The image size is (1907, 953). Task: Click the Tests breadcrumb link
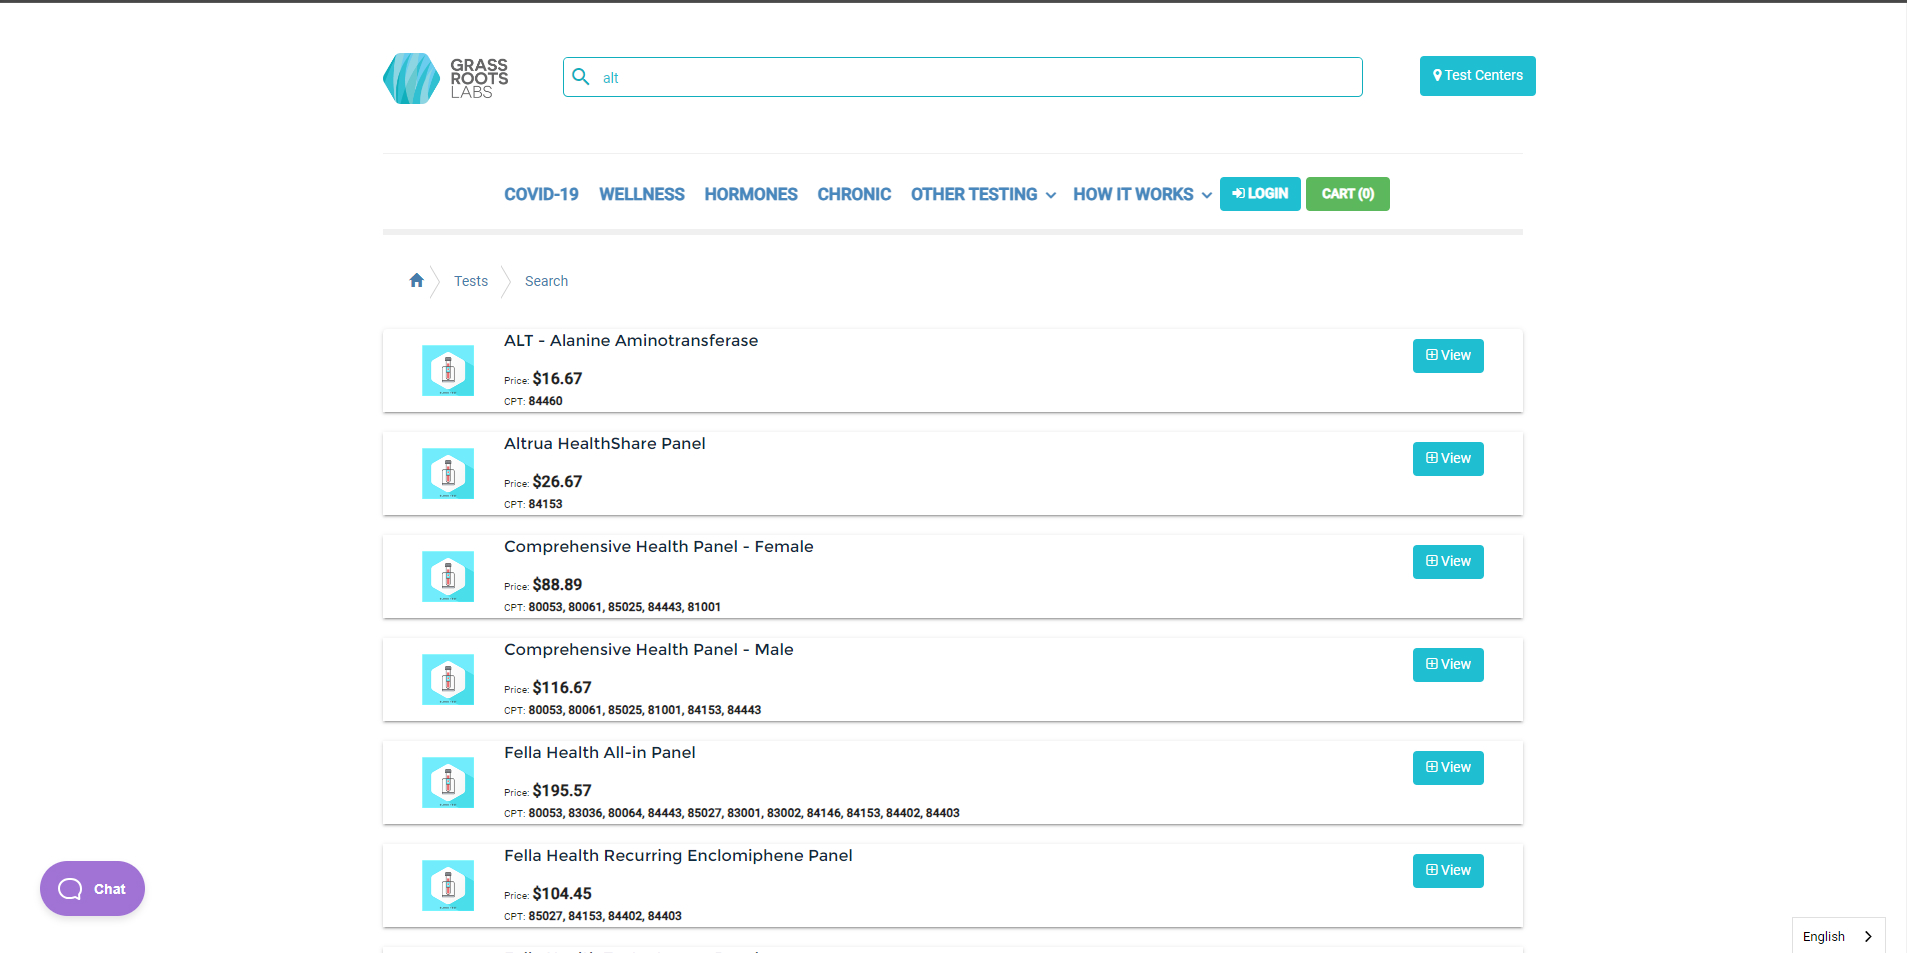(471, 281)
